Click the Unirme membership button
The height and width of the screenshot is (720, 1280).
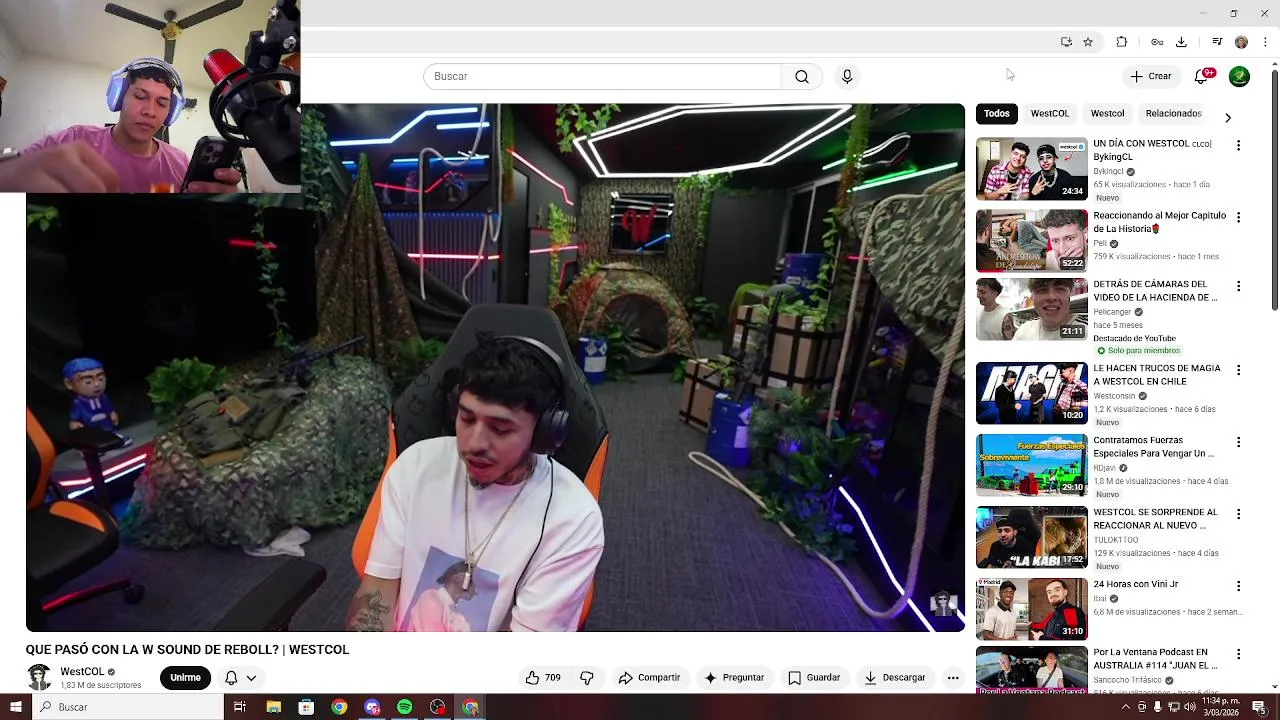[185, 678]
